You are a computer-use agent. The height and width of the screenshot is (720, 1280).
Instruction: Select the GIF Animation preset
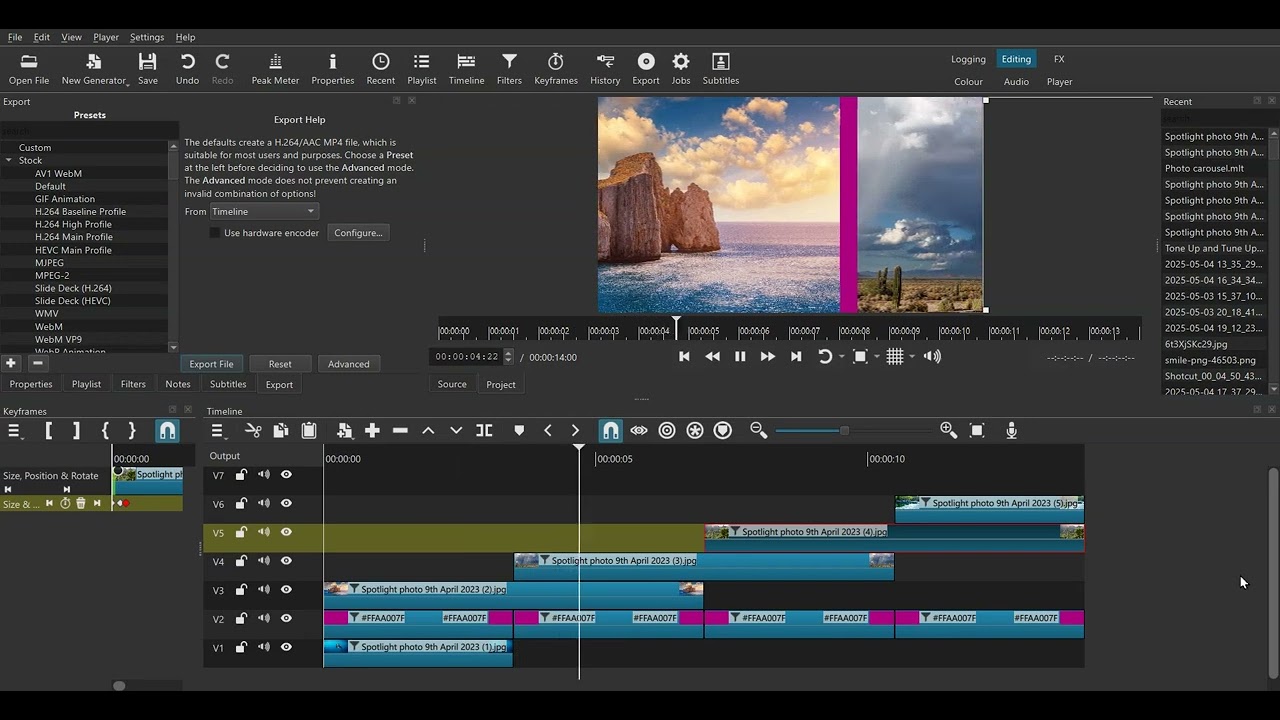point(65,199)
